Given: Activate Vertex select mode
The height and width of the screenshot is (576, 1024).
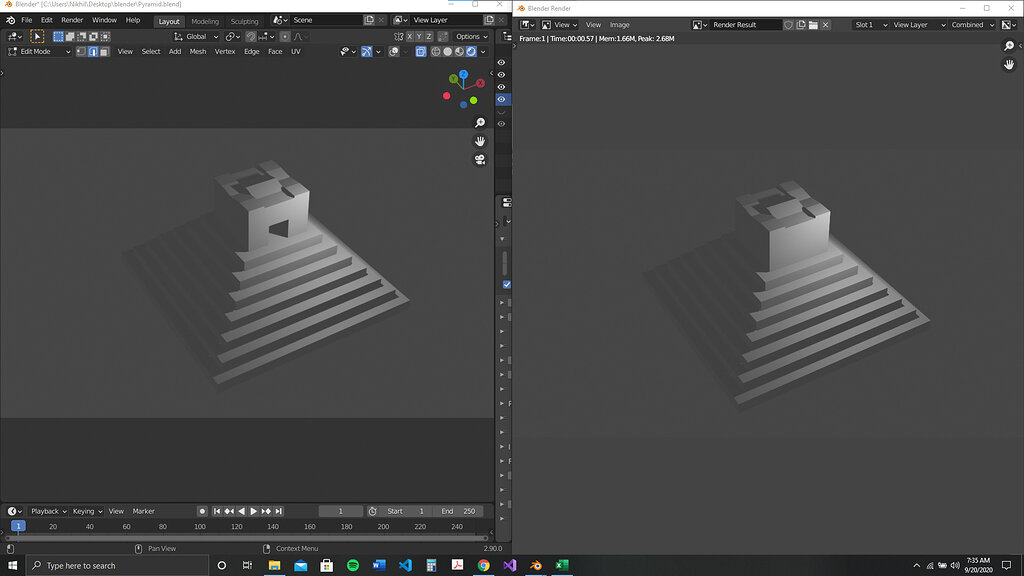Looking at the screenshot, I should 80,52.
